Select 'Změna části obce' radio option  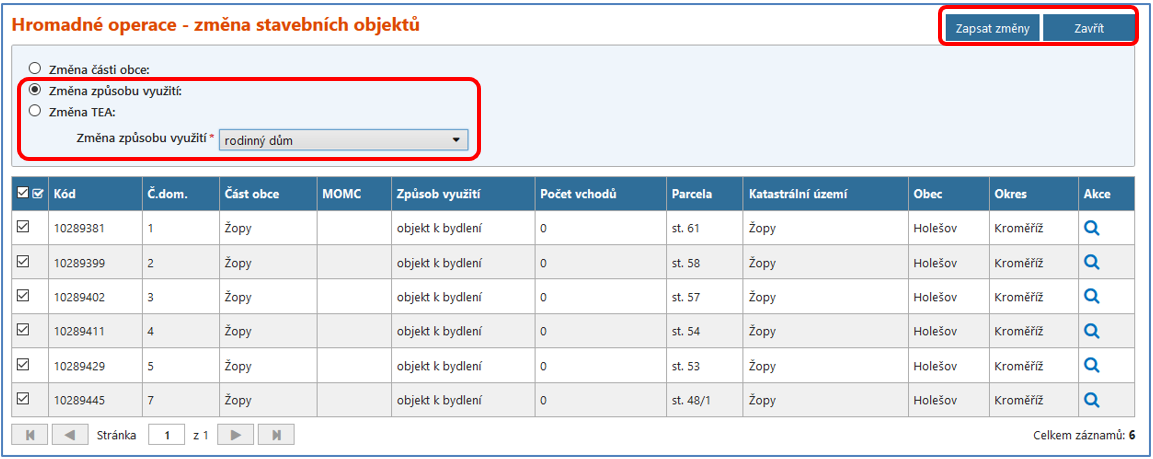pos(35,69)
